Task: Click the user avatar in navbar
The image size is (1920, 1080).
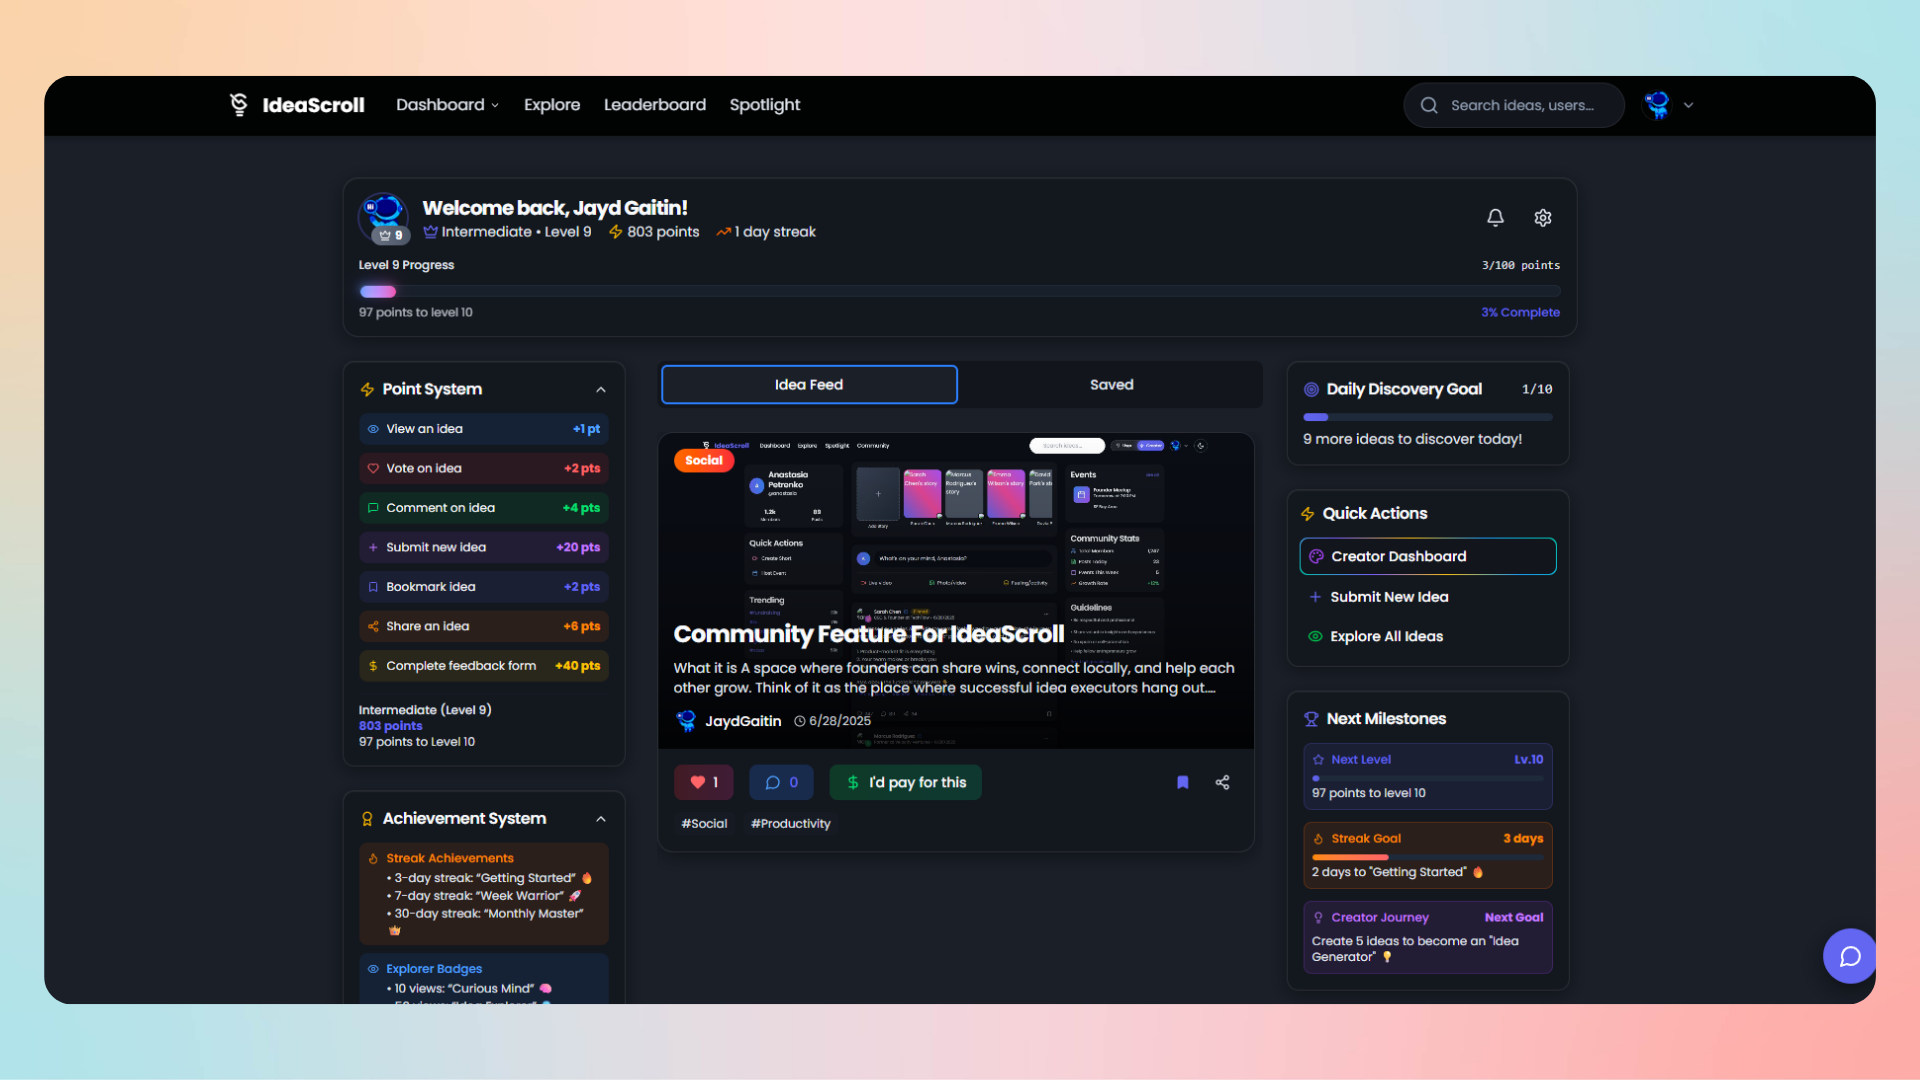Action: 1657,105
